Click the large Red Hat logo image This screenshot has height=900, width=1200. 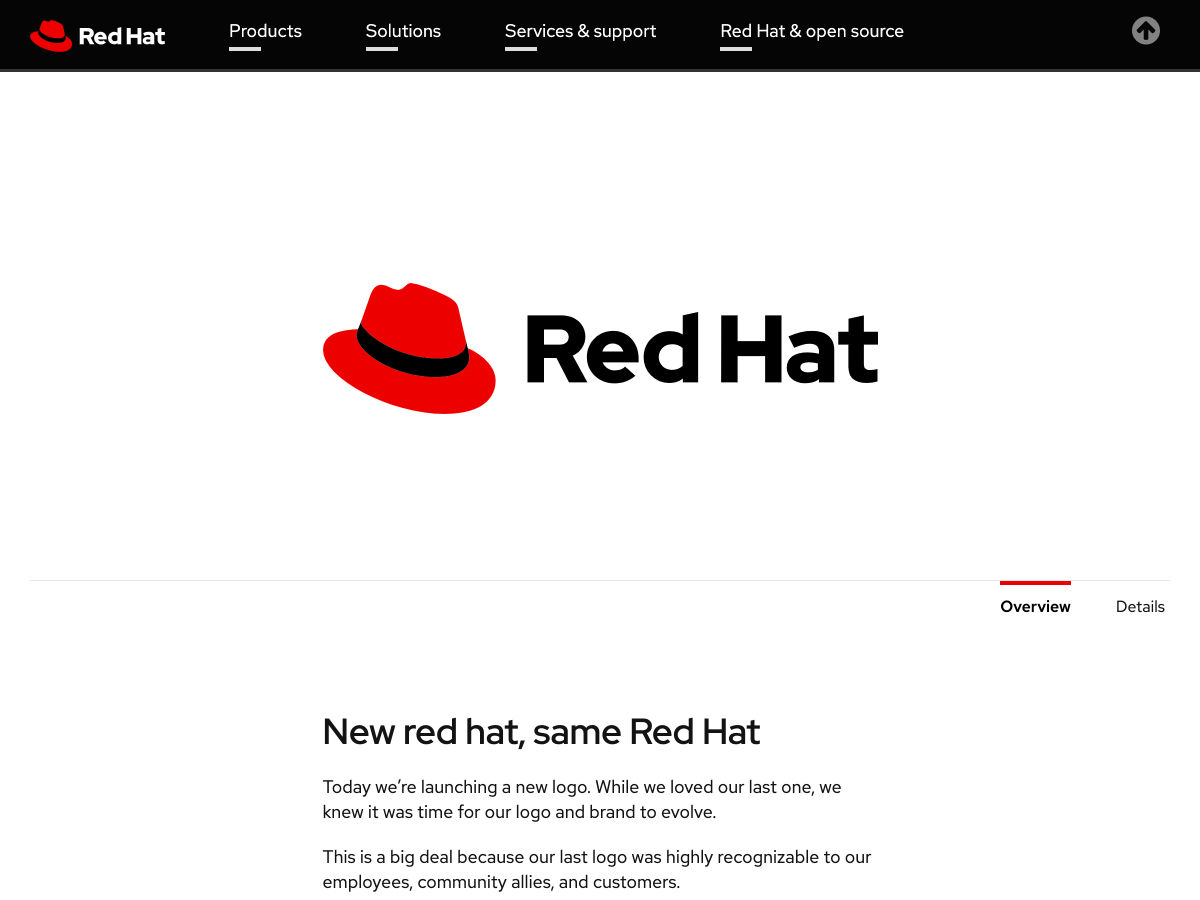tap(600, 348)
